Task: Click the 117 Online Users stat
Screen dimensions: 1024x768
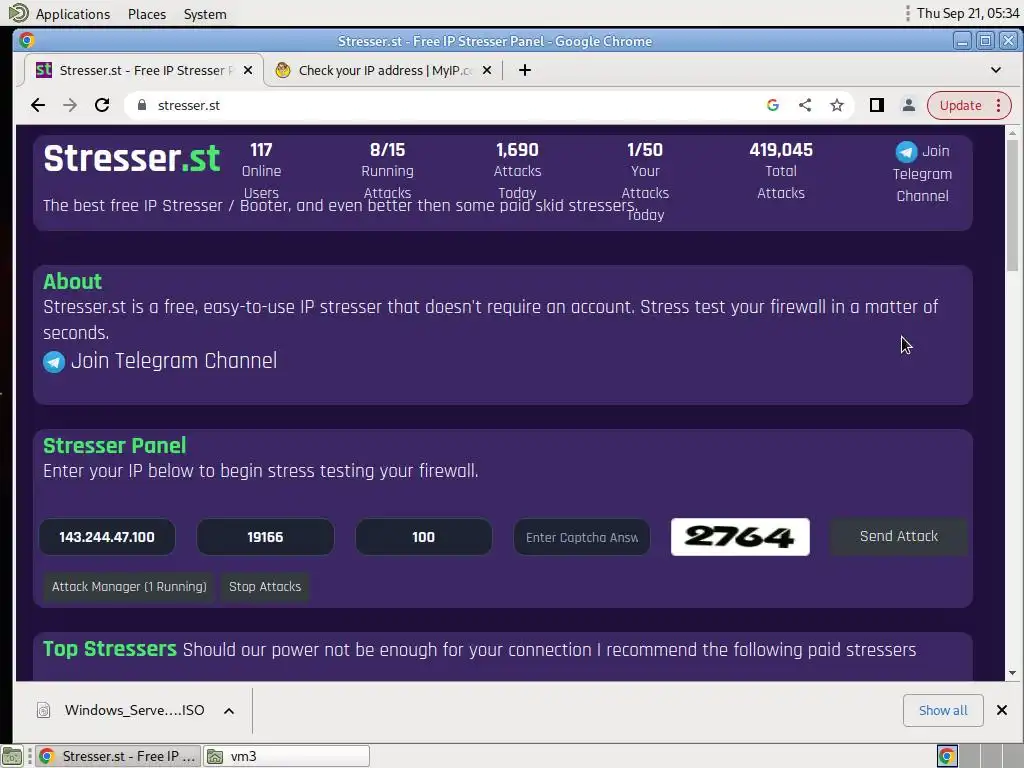Action: click(x=261, y=171)
